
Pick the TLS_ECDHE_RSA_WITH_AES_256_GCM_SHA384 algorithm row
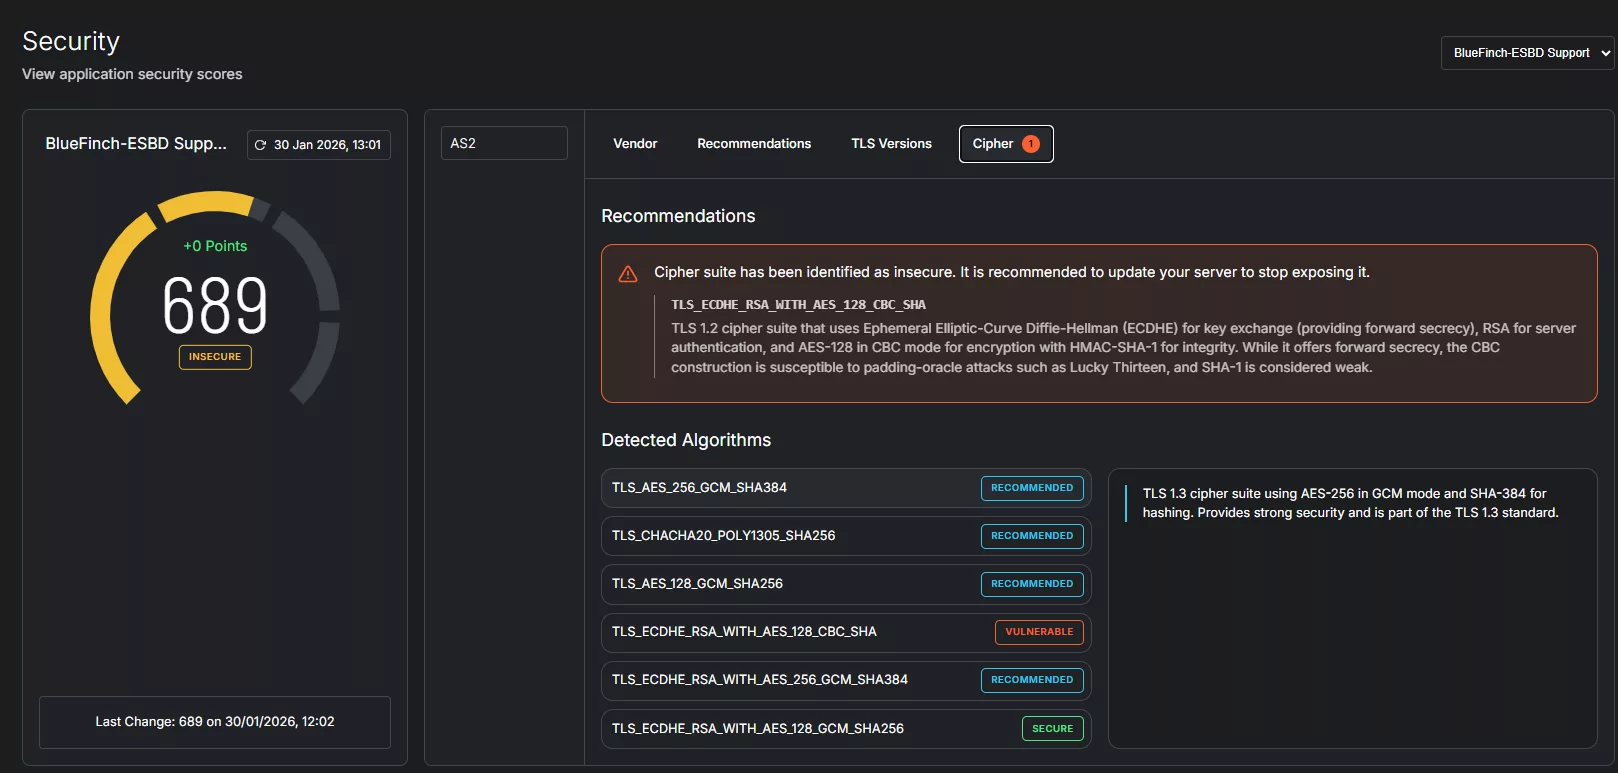coord(846,680)
